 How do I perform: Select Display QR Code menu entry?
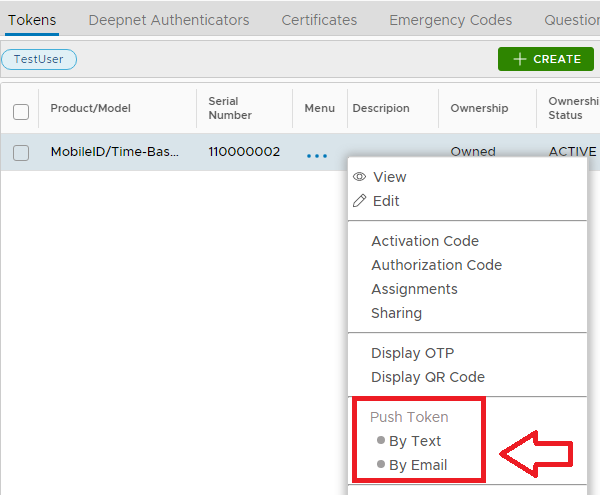pyautogui.click(x=427, y=377)
